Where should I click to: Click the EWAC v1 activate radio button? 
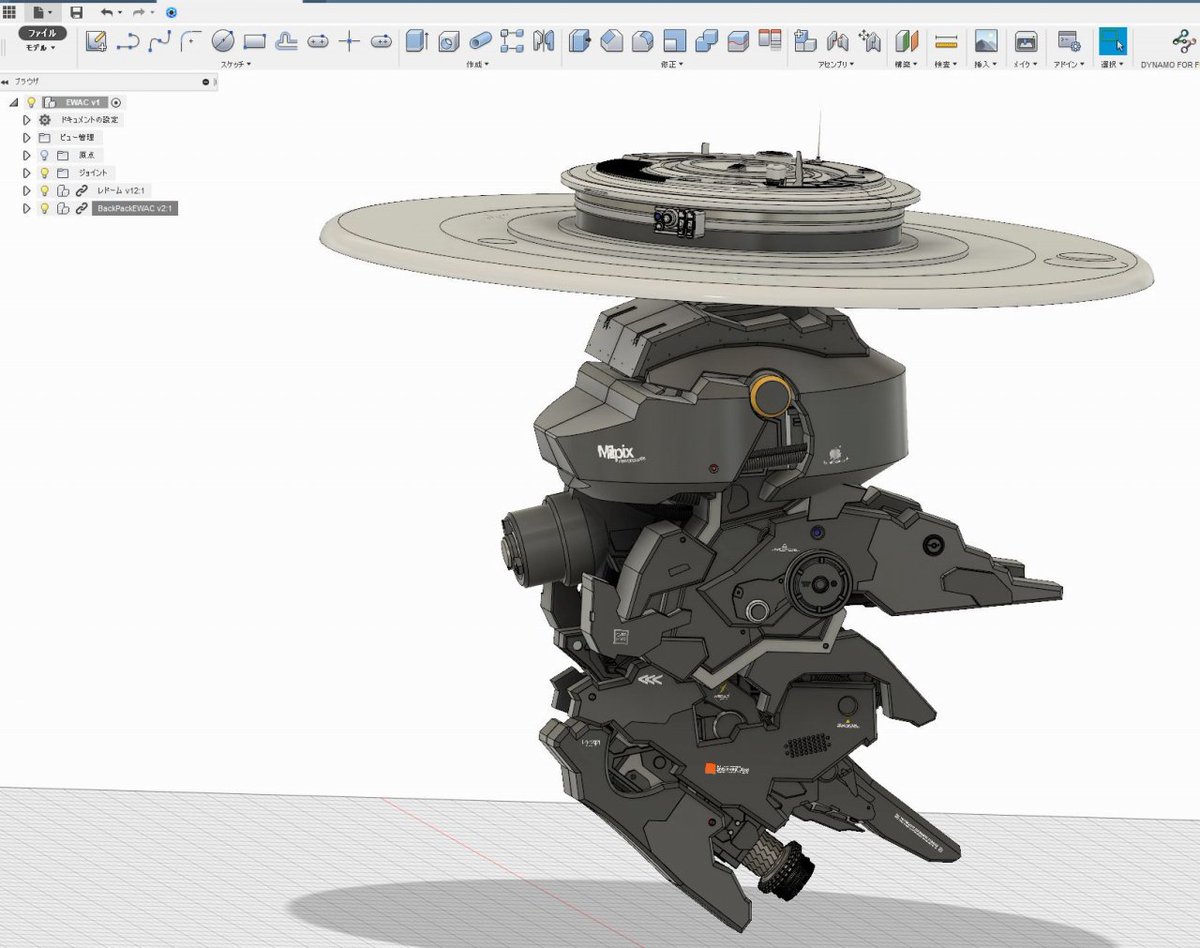coord(116,102)
